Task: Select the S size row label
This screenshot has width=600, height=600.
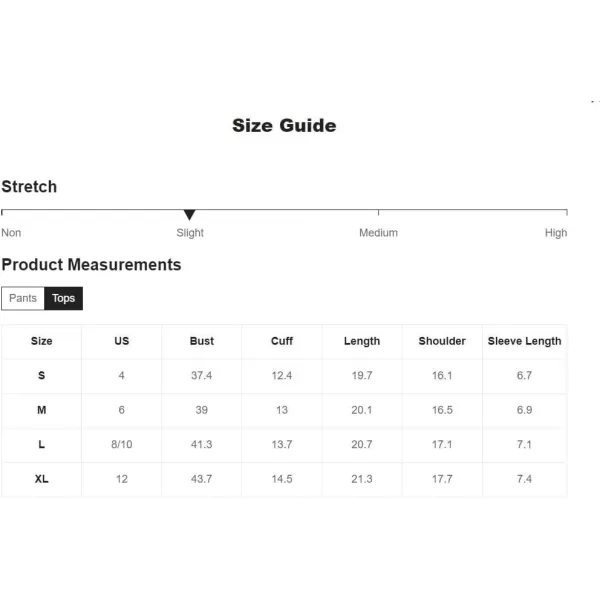Action: click(x=41, y=375)
